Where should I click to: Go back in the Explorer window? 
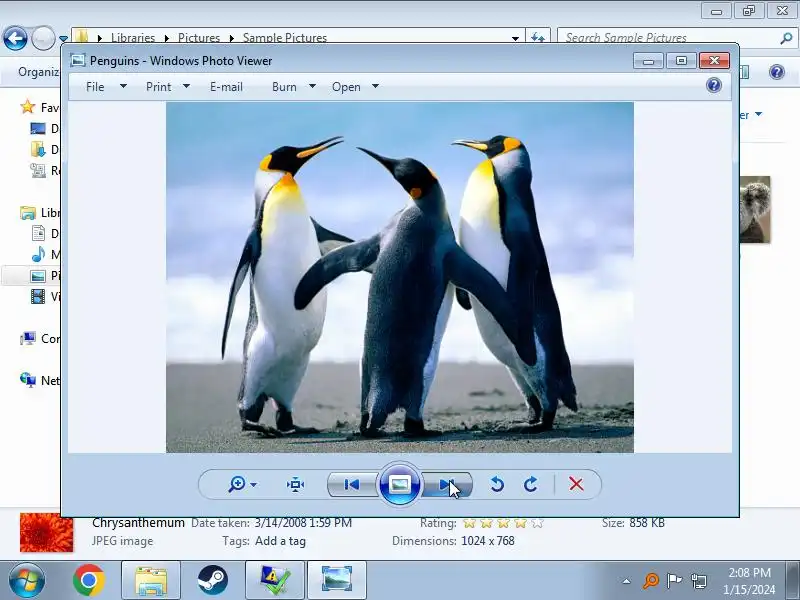tap(15, 38)
